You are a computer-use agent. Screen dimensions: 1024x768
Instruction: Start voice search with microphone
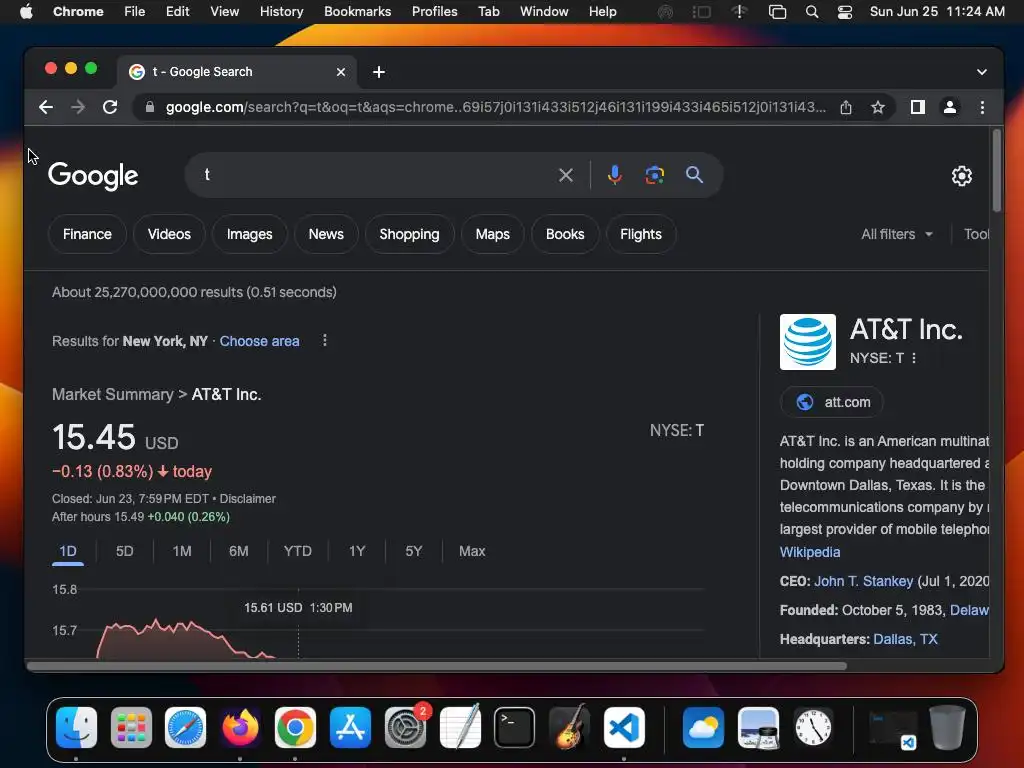pyautogui.click(x=614, y=175)
